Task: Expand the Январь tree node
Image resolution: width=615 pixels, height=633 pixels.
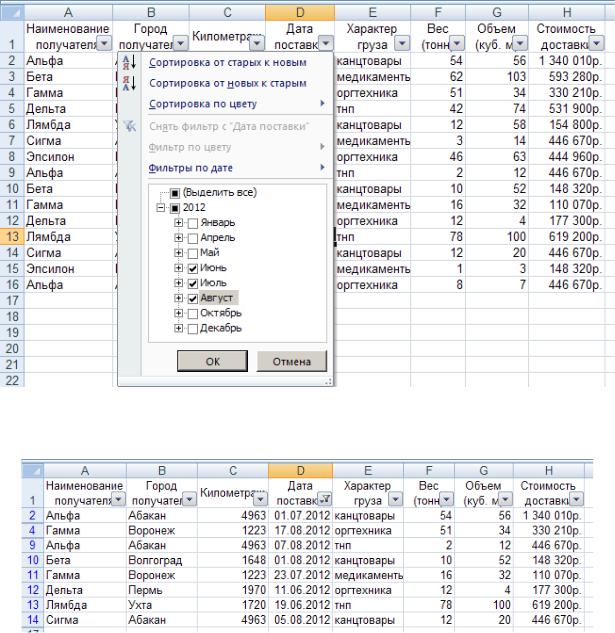Action: pyautogui.click(x=178, y=222)
